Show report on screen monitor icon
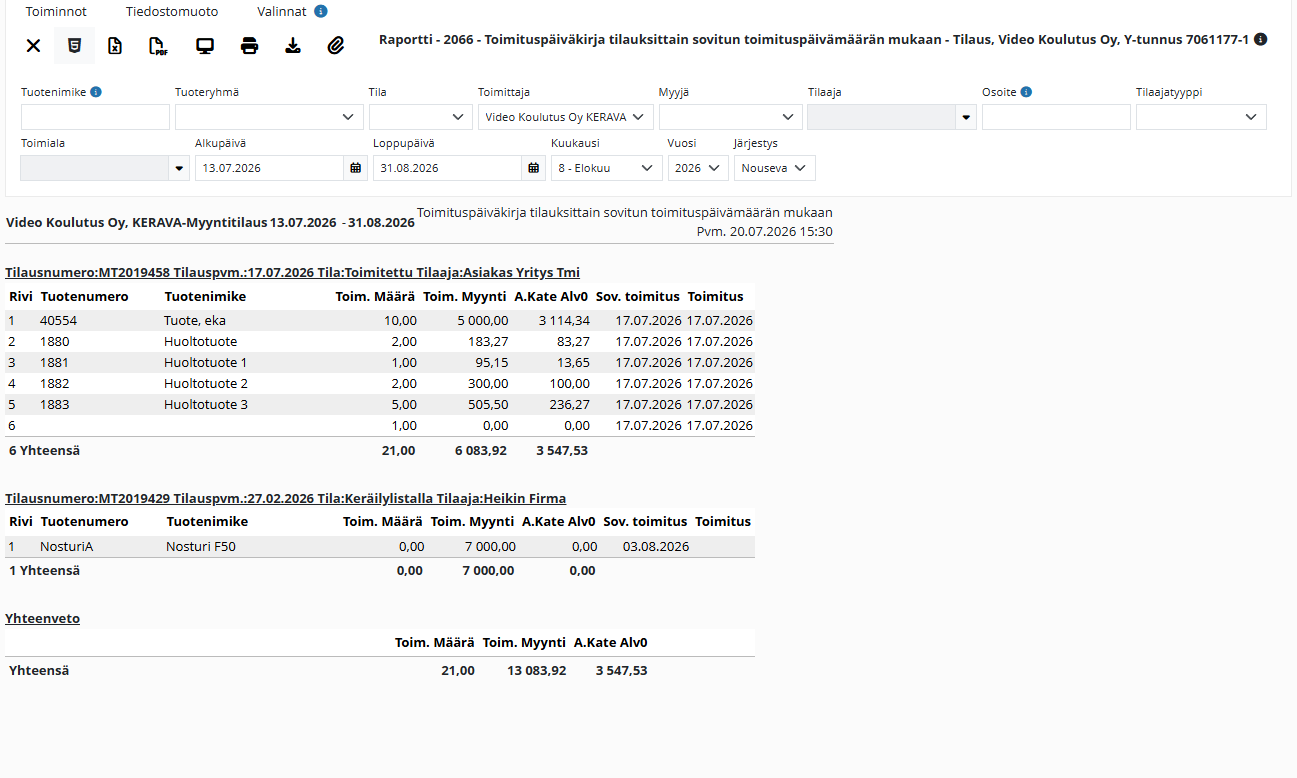 (205, 45)
